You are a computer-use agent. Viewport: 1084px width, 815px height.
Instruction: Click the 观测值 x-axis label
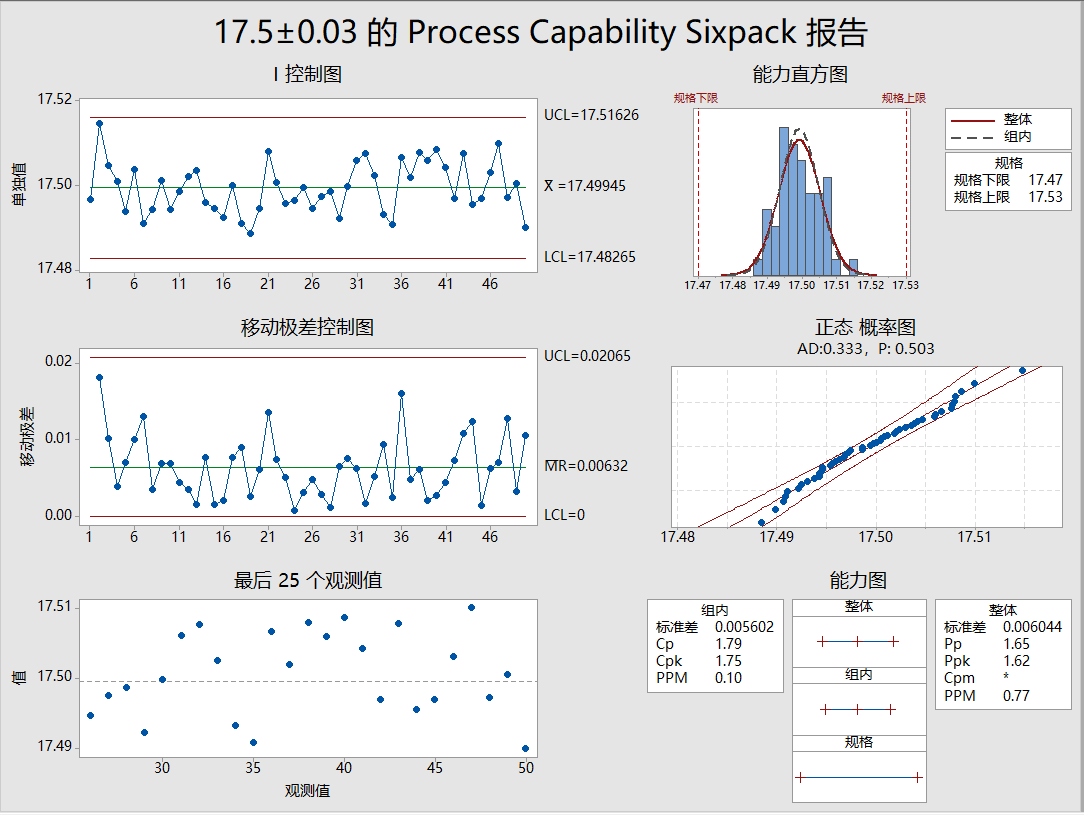[x=307, y=791]
